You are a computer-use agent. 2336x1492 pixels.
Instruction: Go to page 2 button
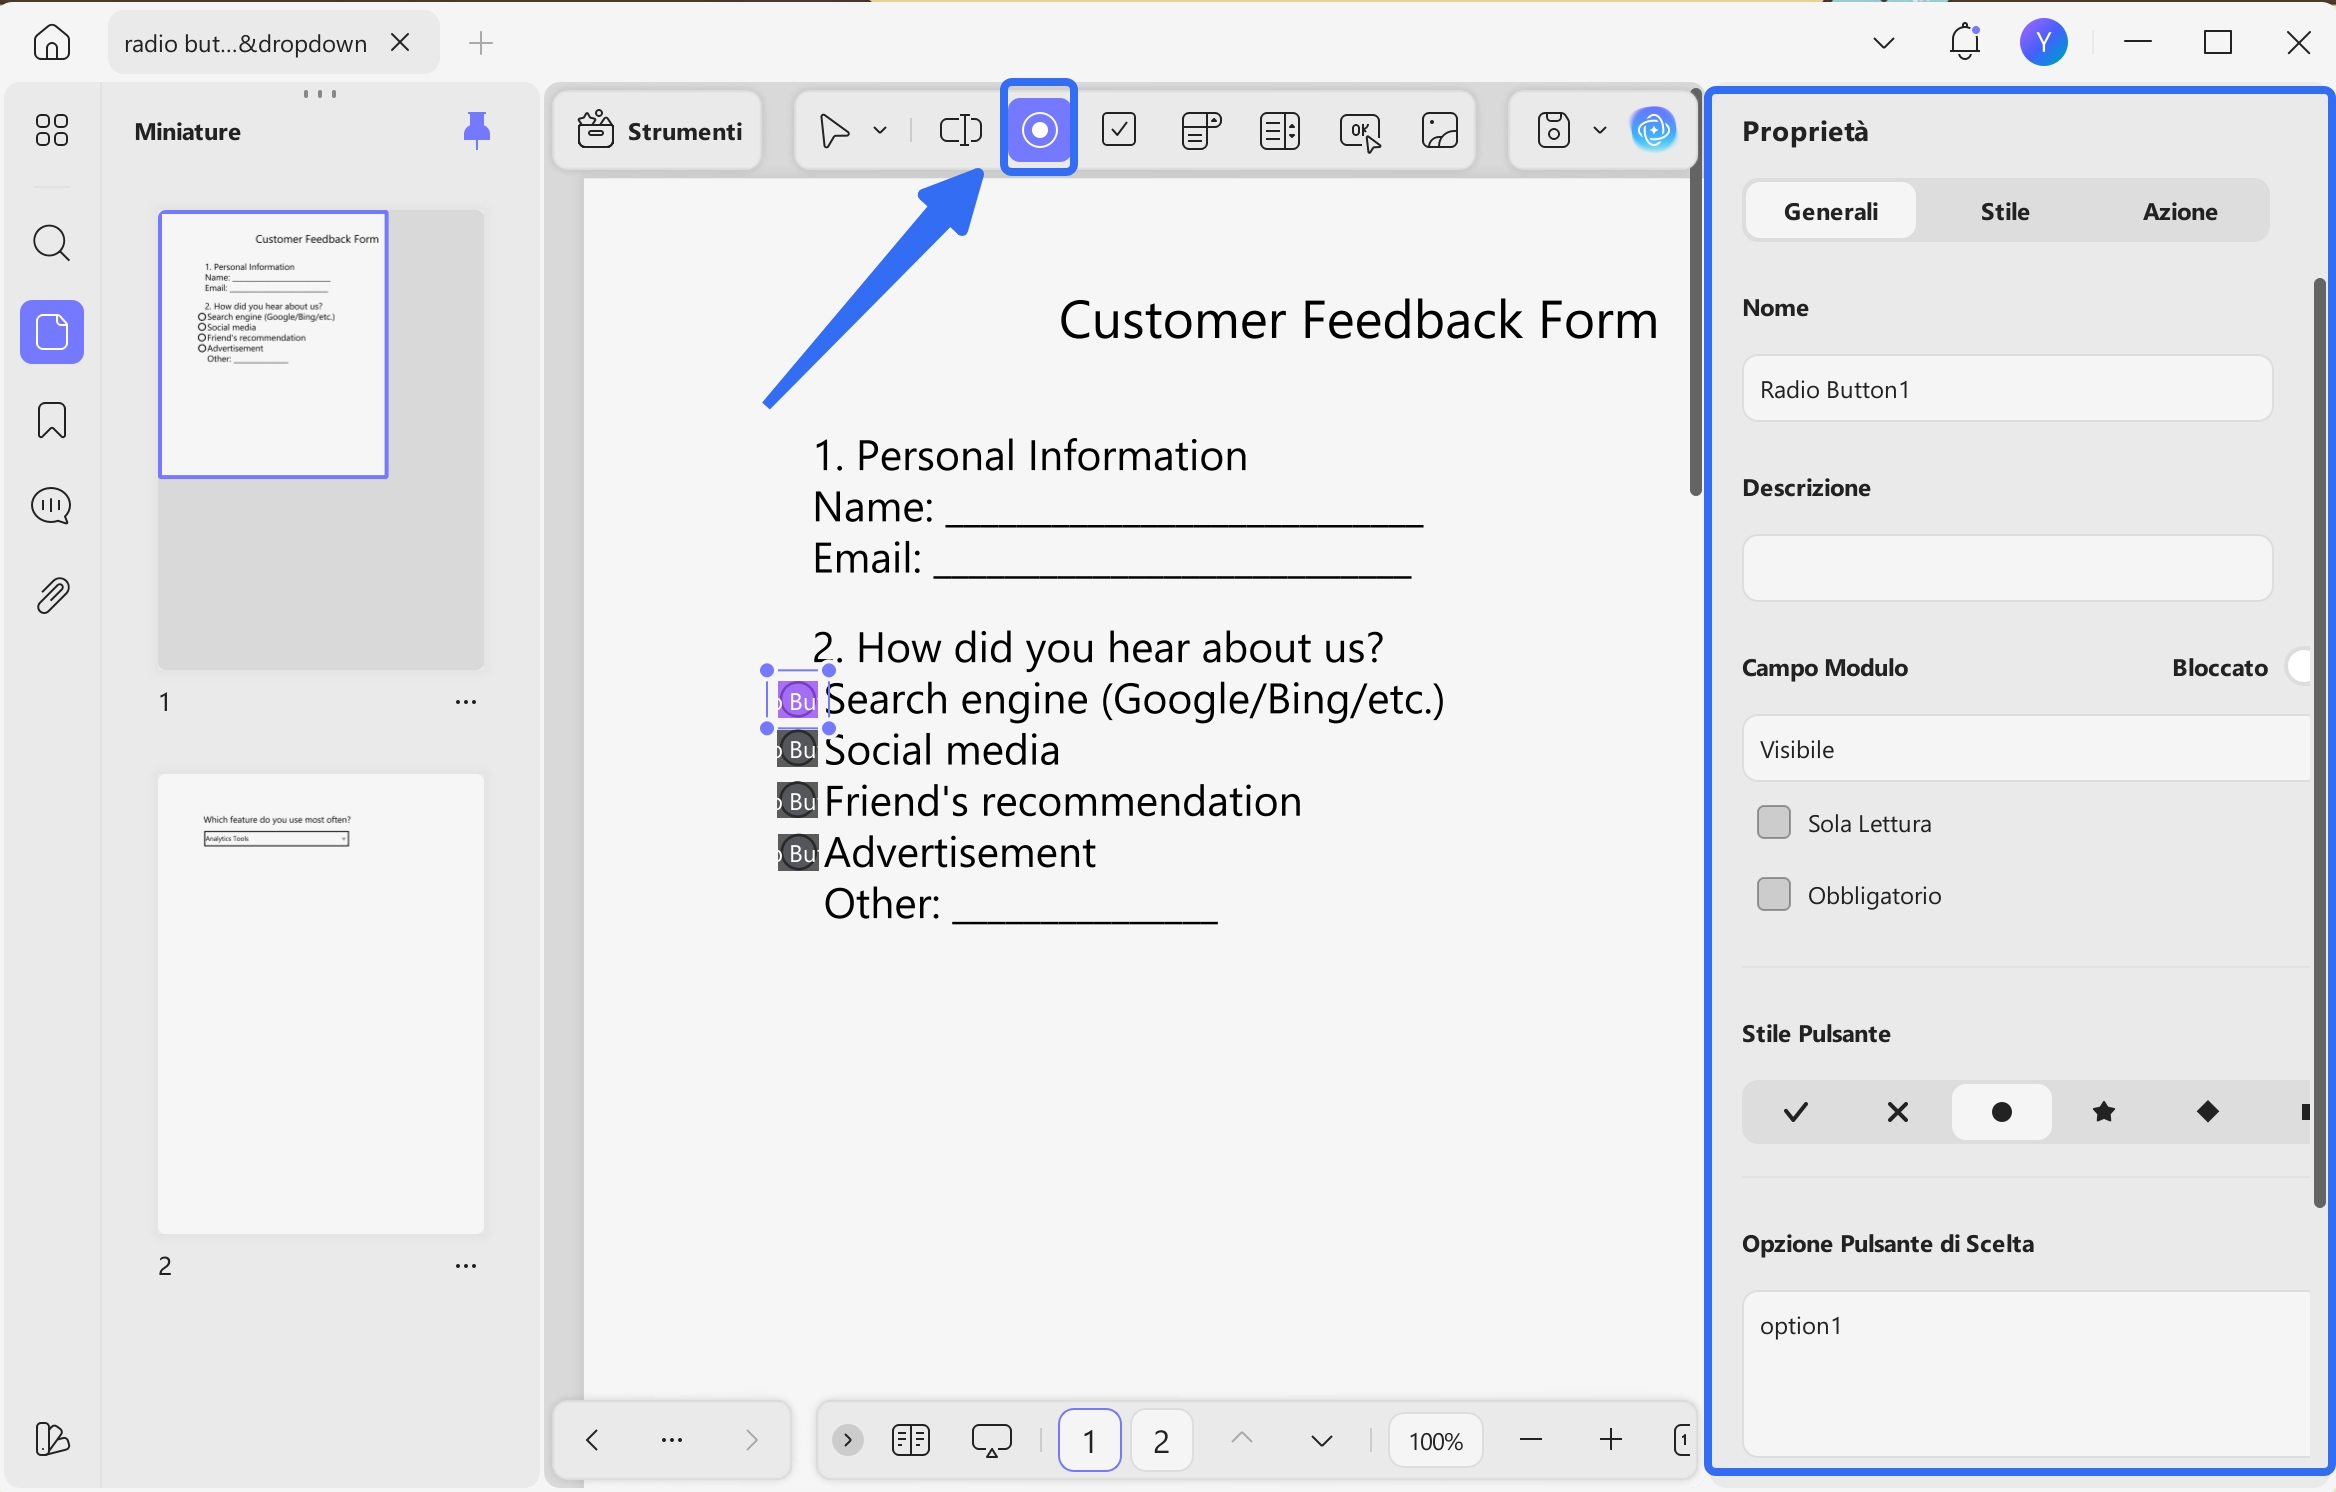coord(1161,1440)
